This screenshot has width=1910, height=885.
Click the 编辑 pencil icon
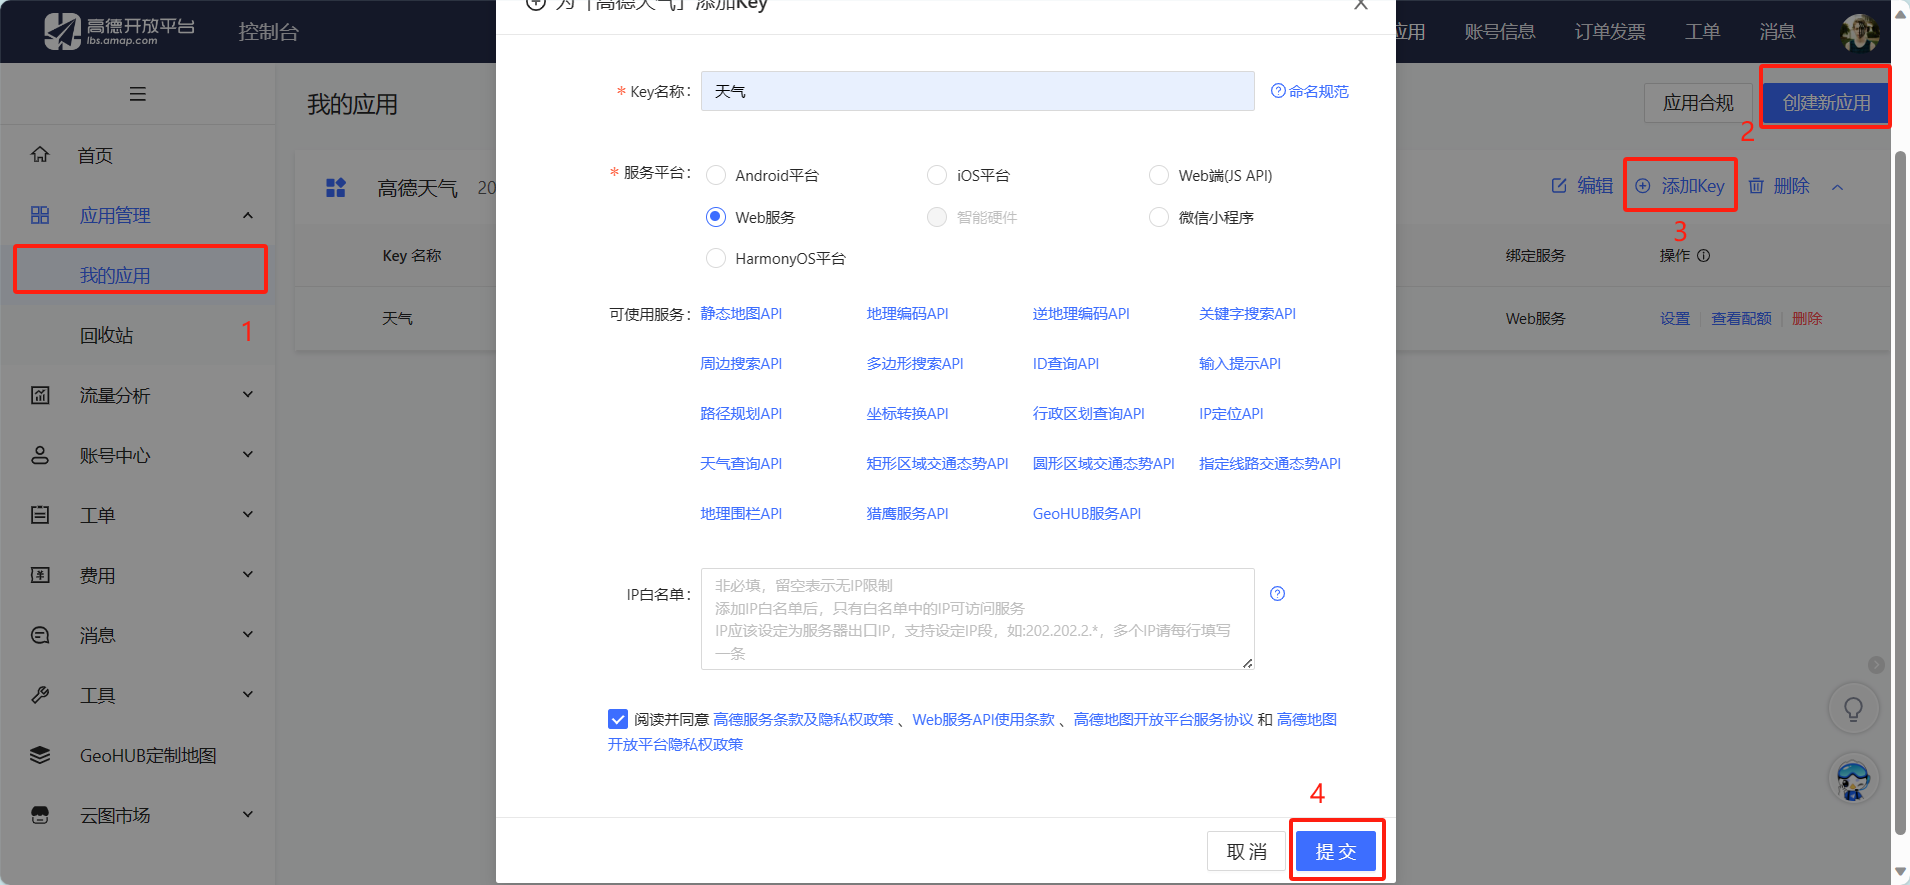click(x=1559, y=186)
